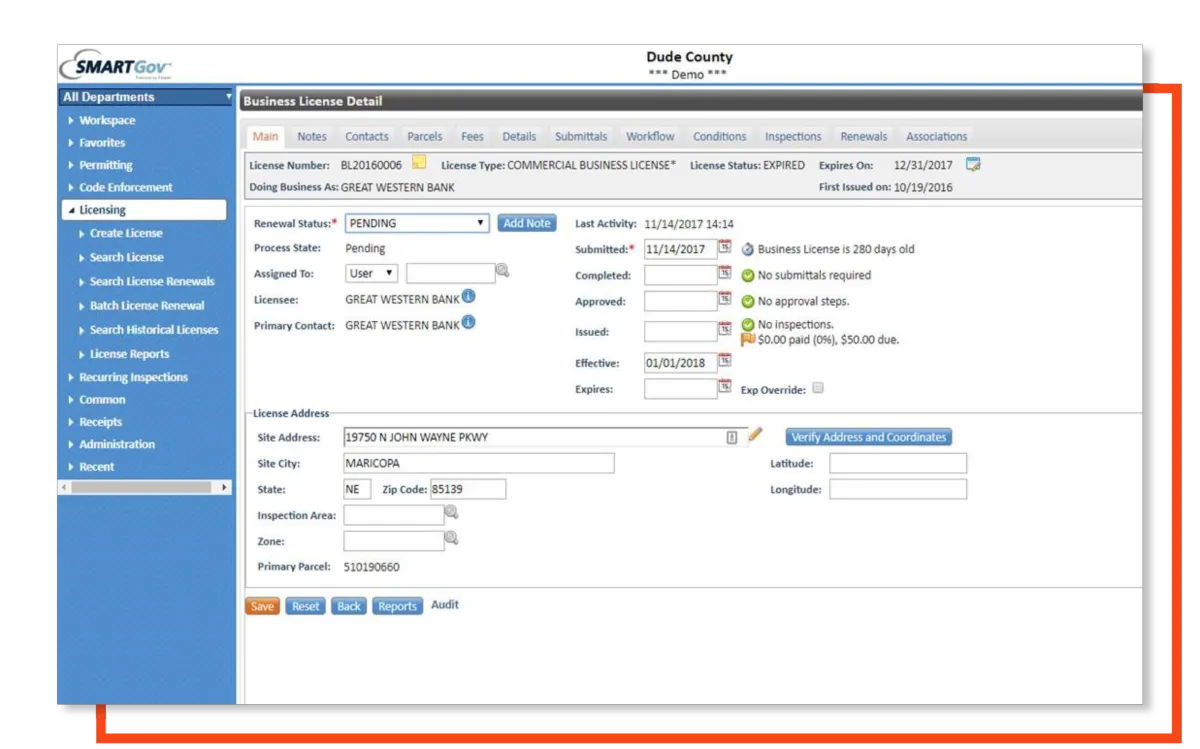Click the Reset button
This screenshot has height=749, width=1200.
[x=306, y=606]
